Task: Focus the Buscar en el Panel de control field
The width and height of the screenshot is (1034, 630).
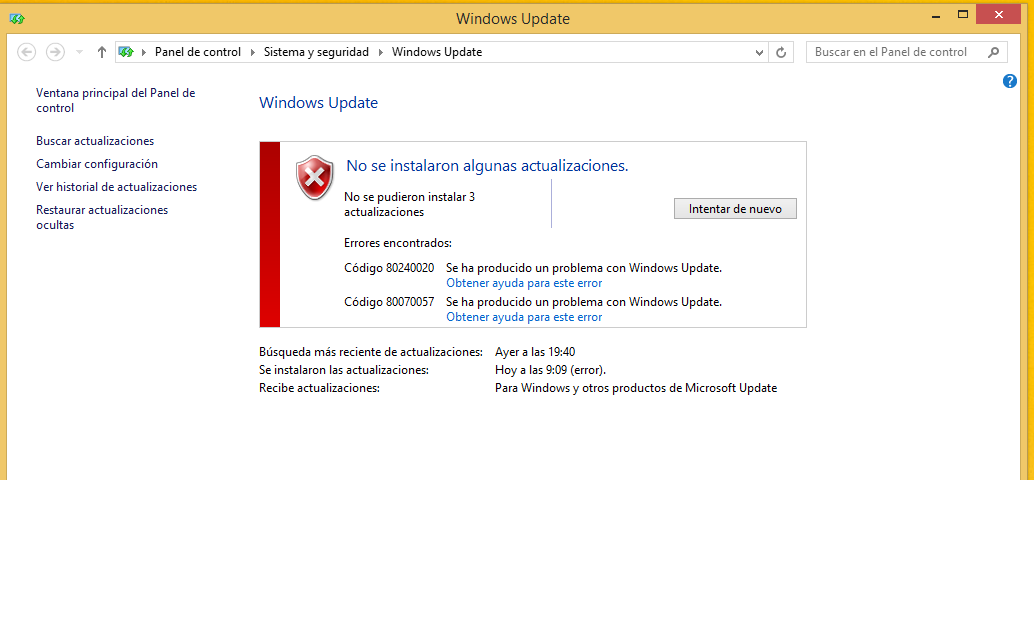Action: 907,52
